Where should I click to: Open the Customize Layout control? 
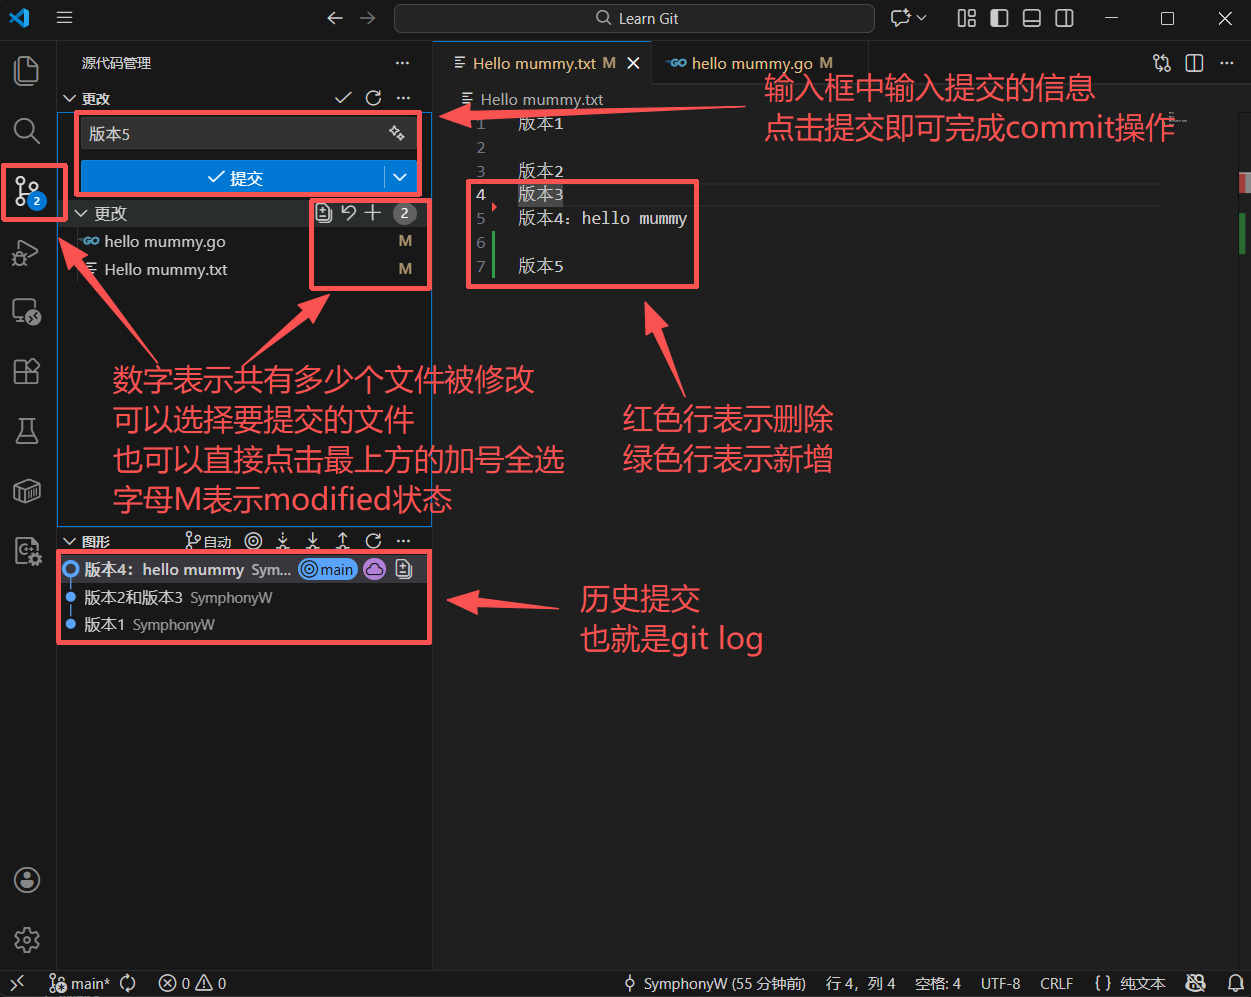pyautogui.click(x=966, y=18)
